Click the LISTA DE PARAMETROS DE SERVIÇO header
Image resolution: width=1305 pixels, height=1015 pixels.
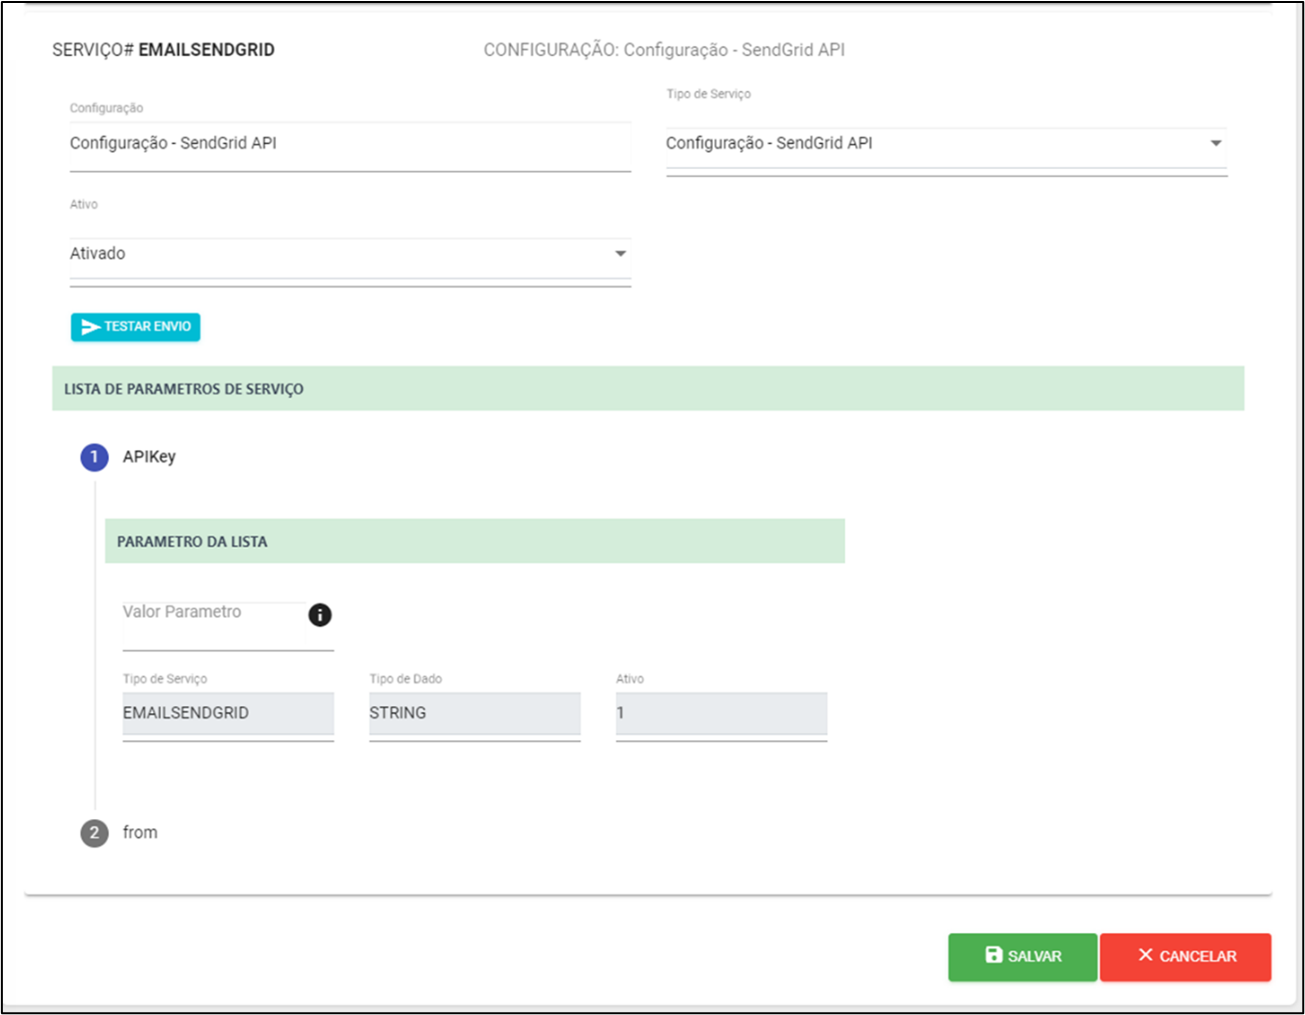(x=648, y=389)
